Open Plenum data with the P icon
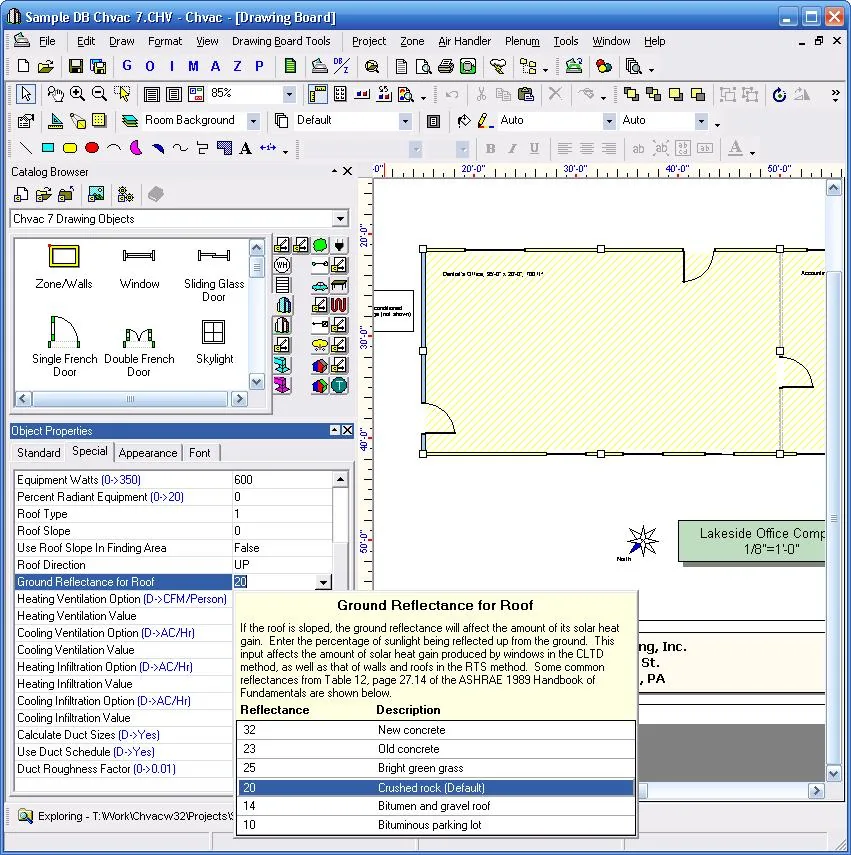 pyautogui.click(x=259, y=66)
